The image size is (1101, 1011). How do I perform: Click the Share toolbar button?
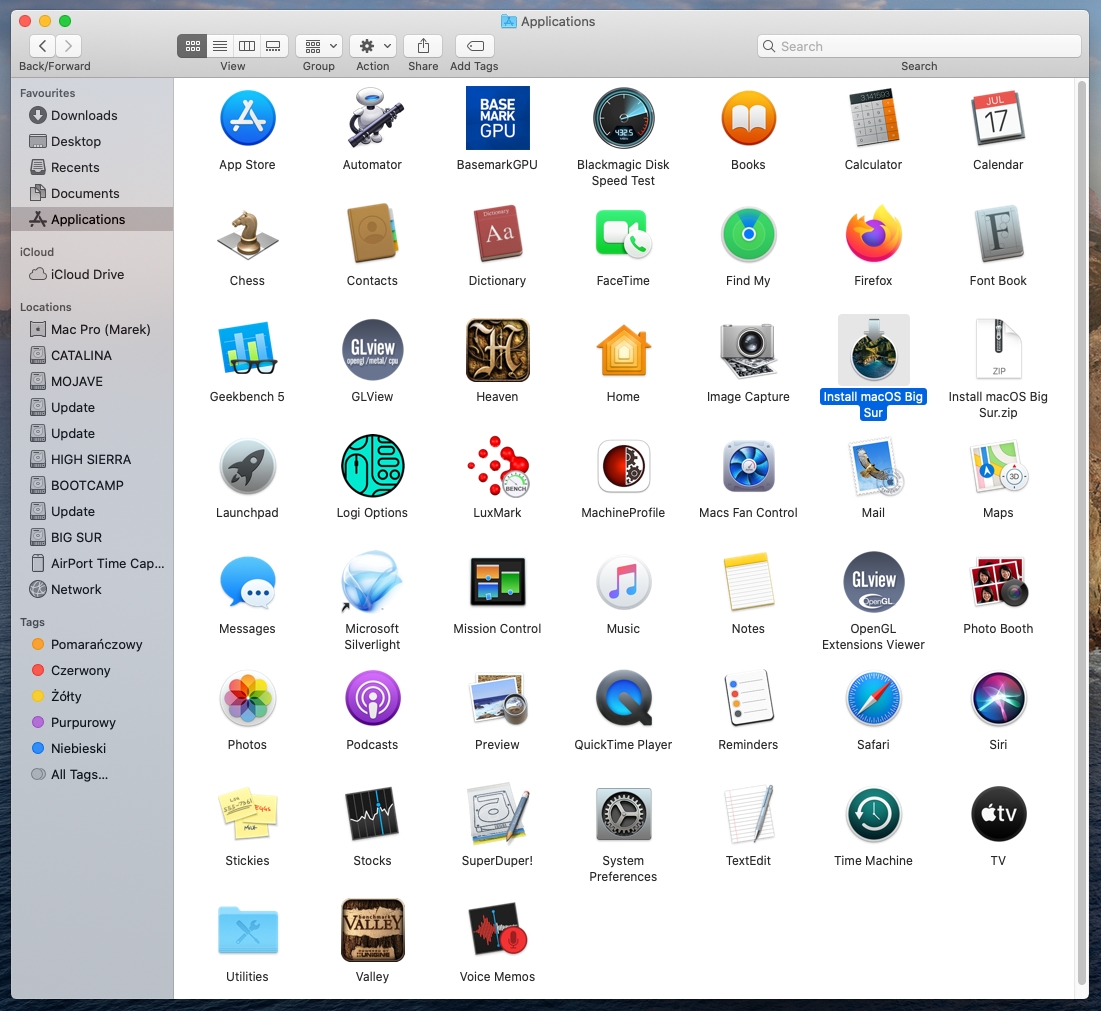point(423,46)
